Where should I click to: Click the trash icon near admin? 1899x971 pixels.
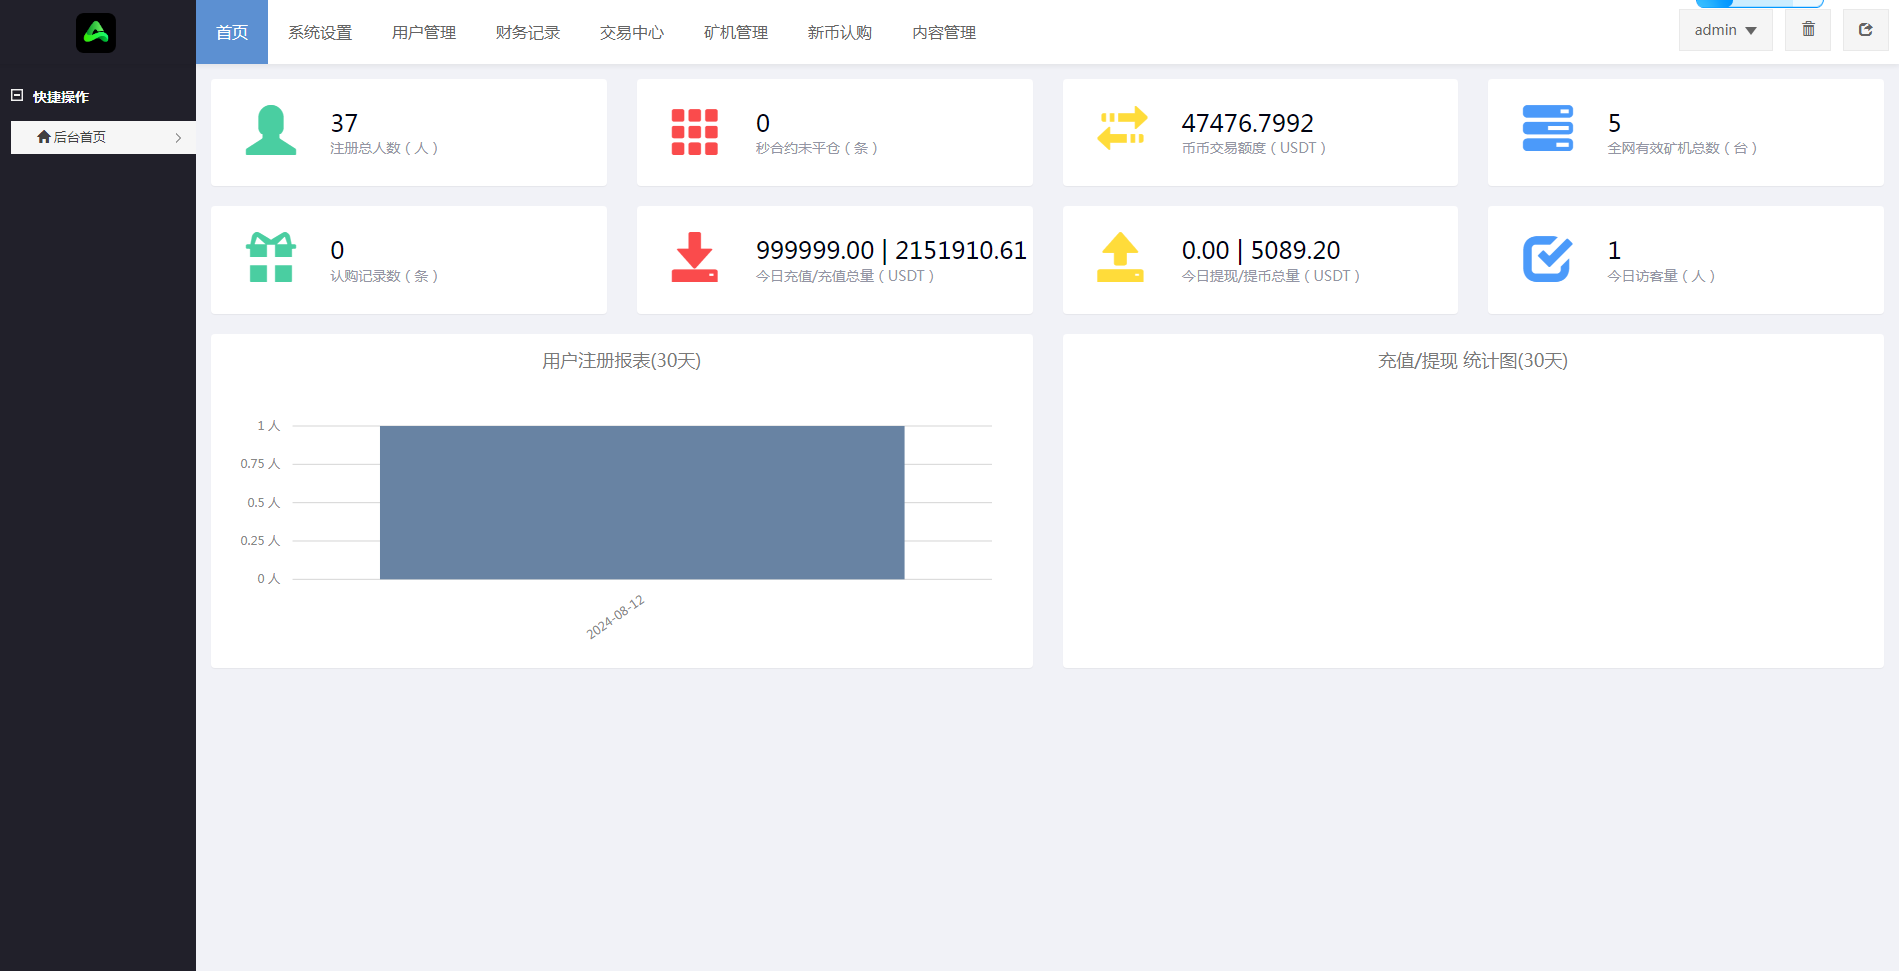point(1807,29)
